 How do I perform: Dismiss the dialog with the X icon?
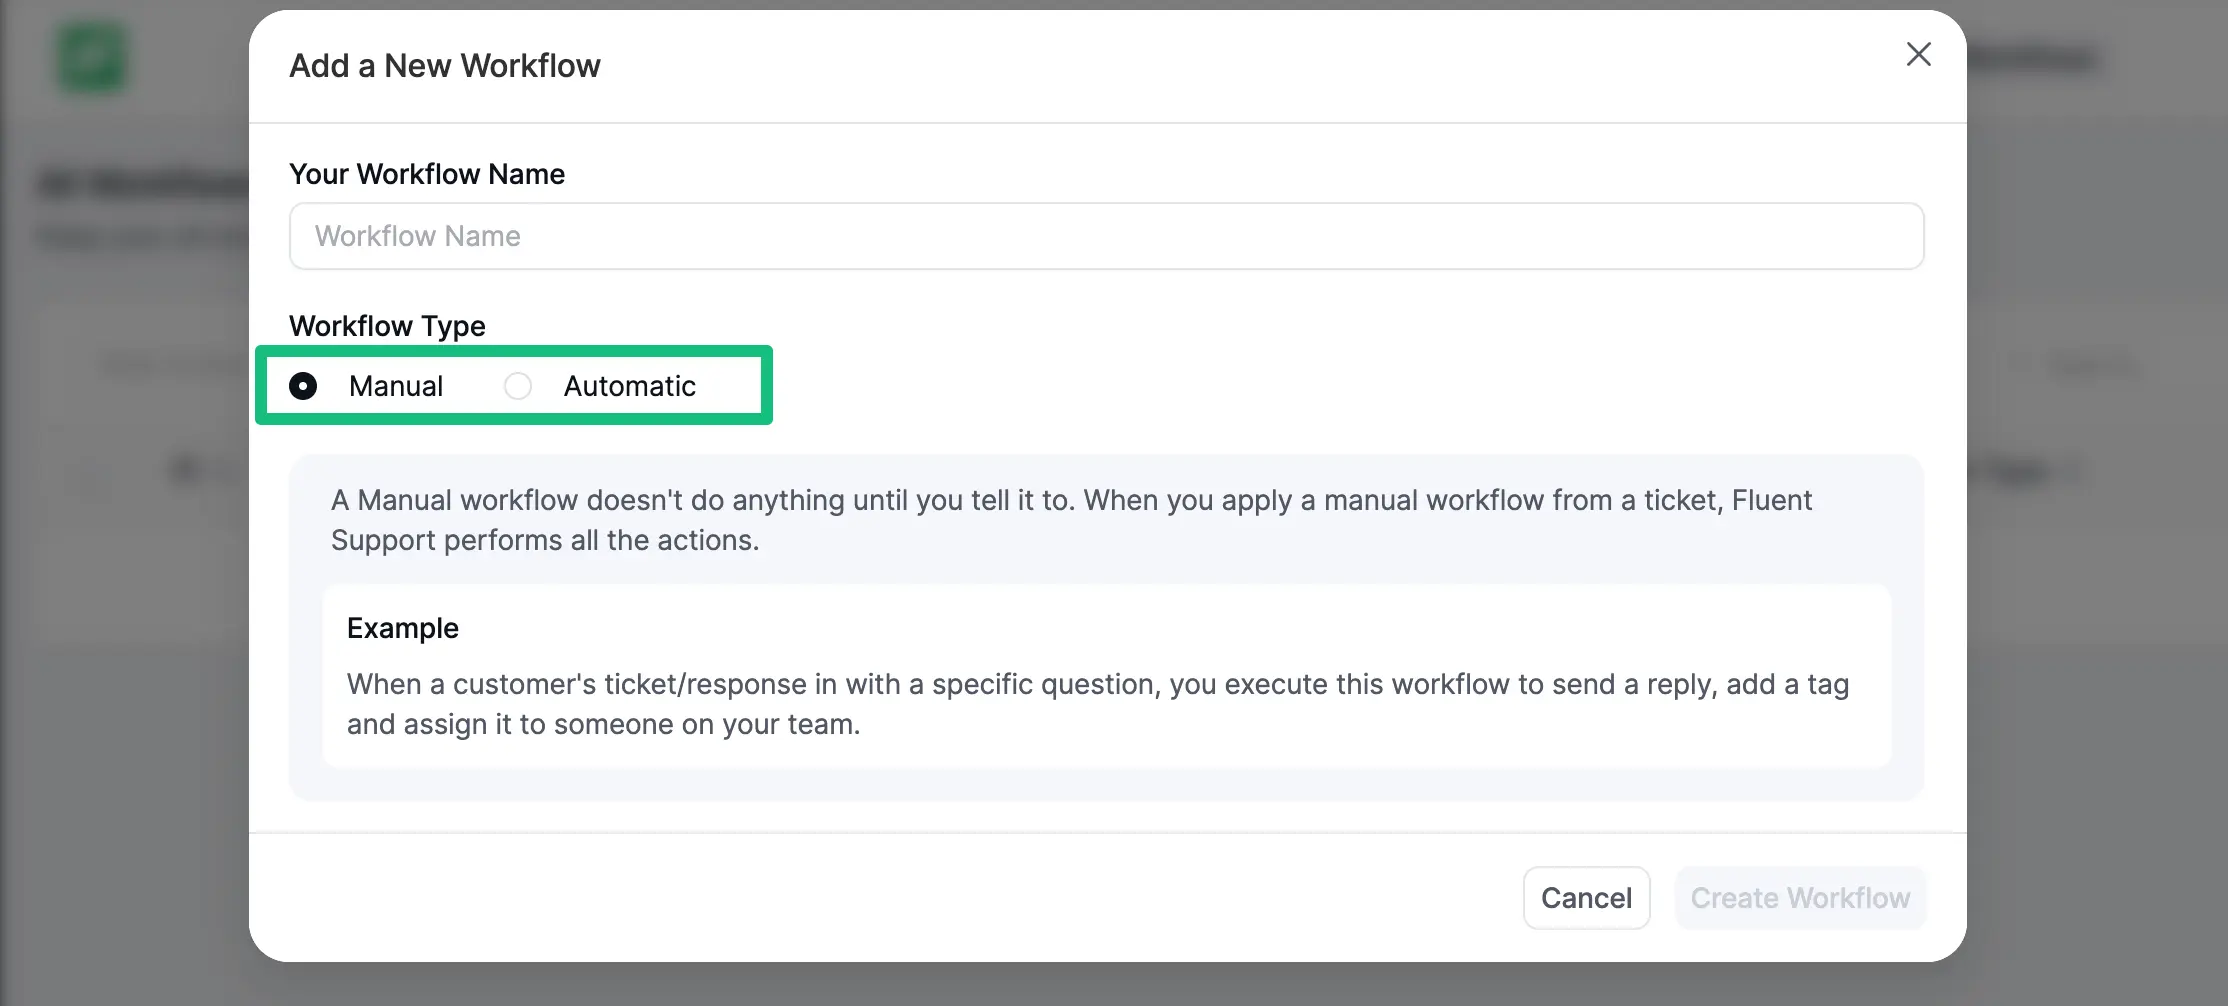[x=1917, y=55]
